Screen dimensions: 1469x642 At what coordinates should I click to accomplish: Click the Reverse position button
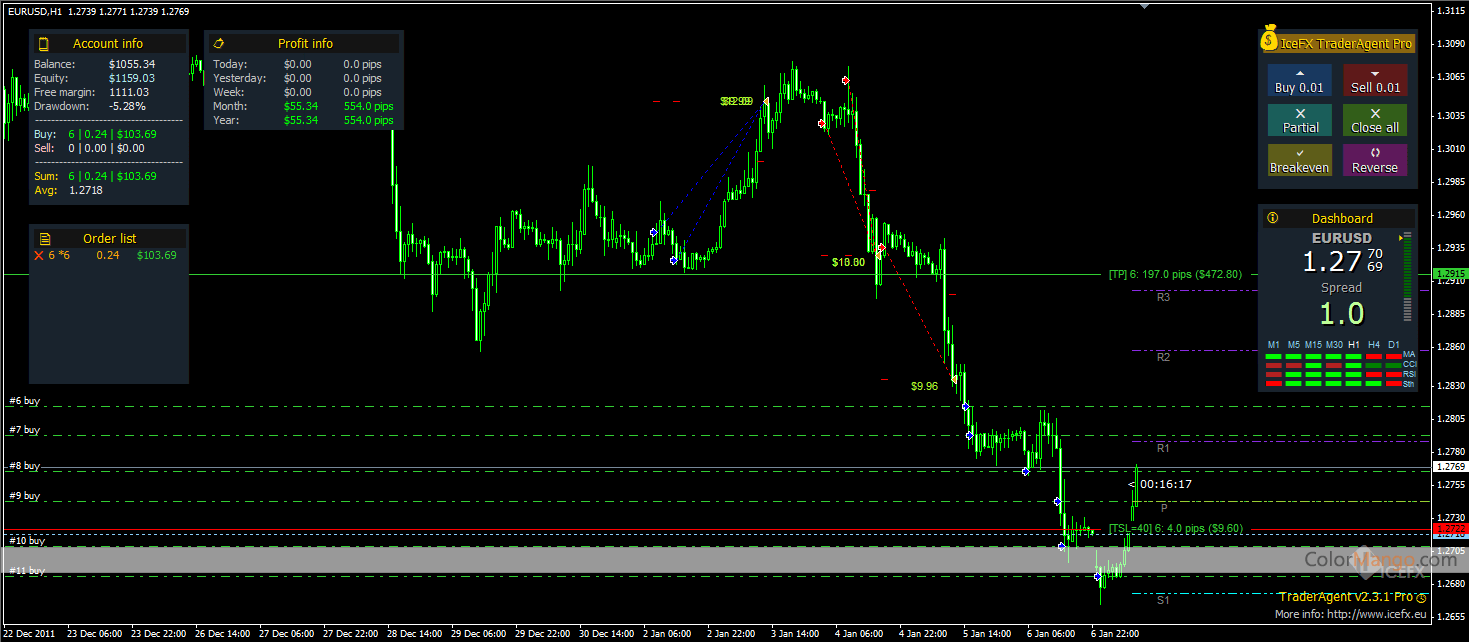(x=1374, y=160)
